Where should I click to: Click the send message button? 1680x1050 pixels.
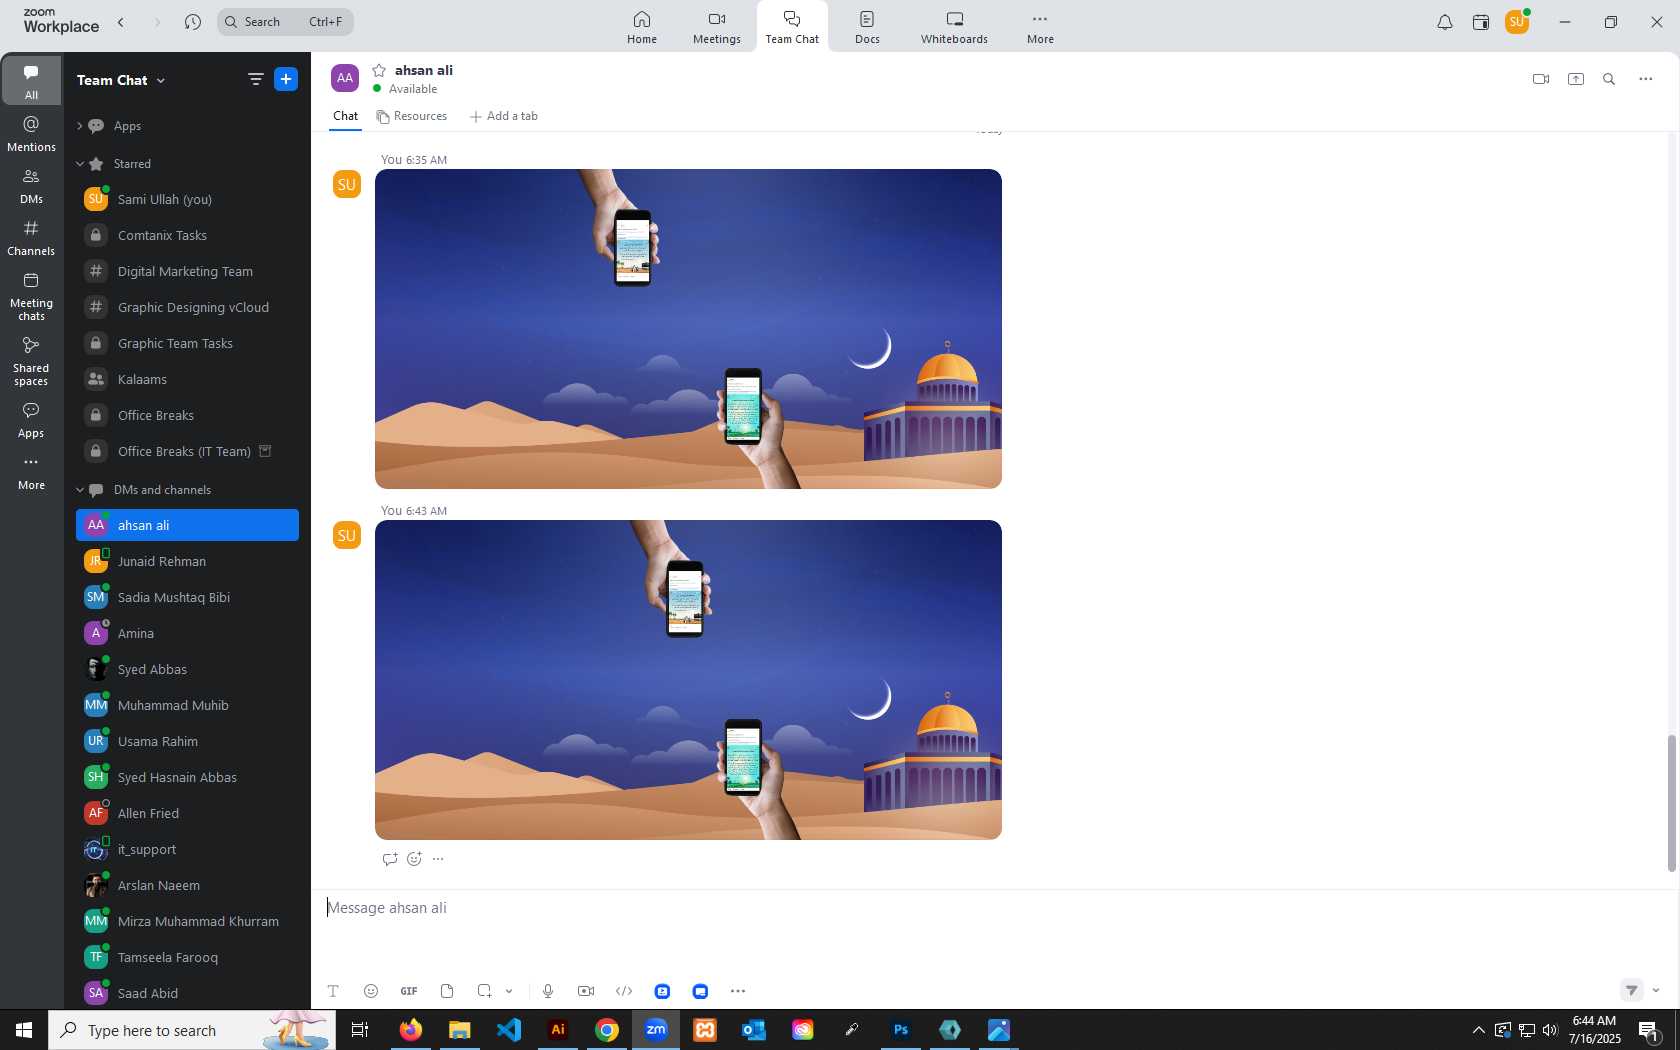pos(1632,990)
